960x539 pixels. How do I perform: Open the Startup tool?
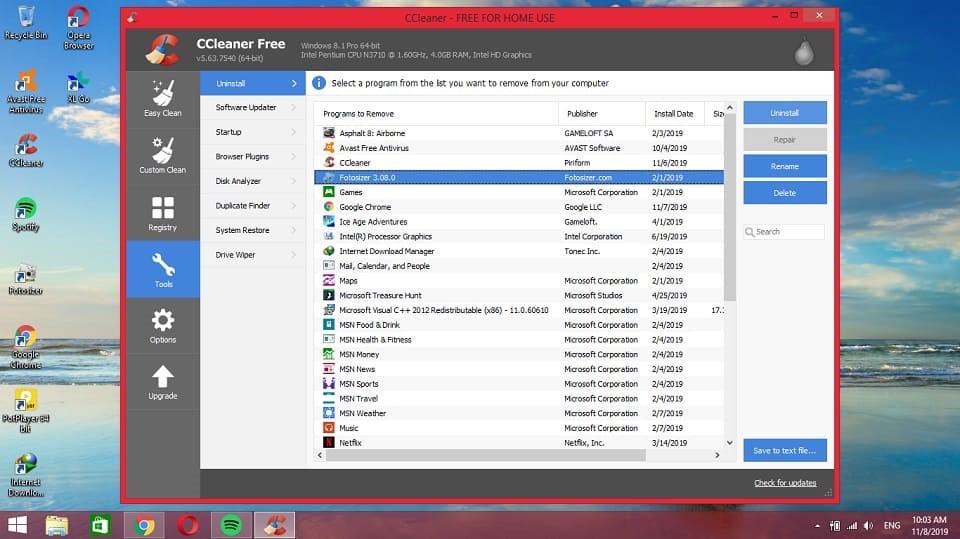point(253,132)
